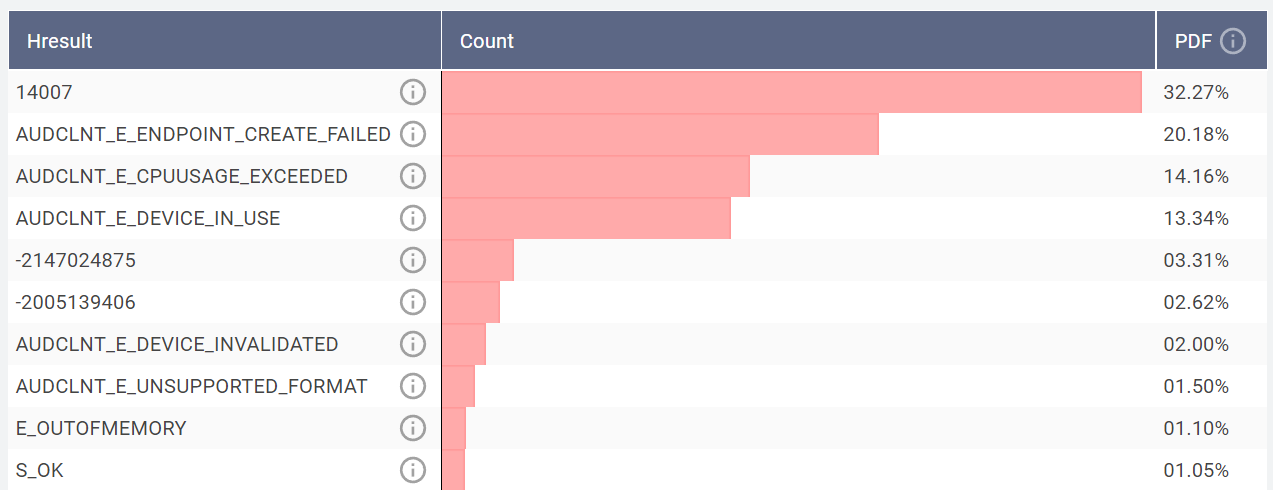Click the 14007 count bar
This screenshot has height=490, width=1273.
pos(792,92)
